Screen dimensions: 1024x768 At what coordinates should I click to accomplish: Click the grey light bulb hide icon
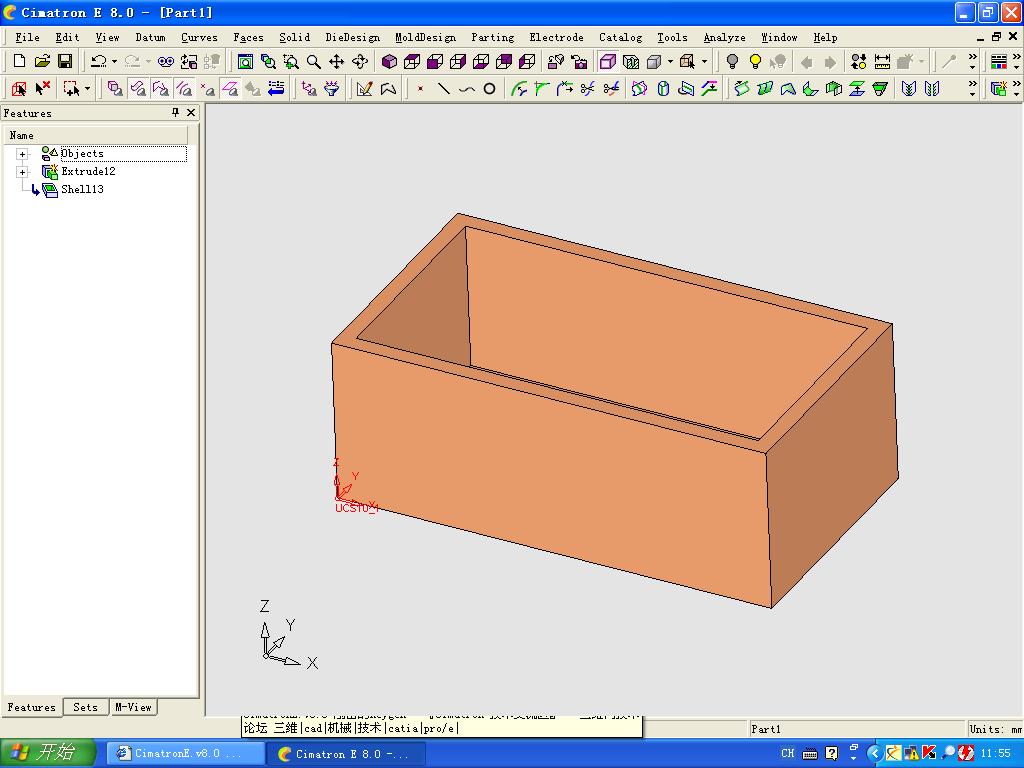732,61
